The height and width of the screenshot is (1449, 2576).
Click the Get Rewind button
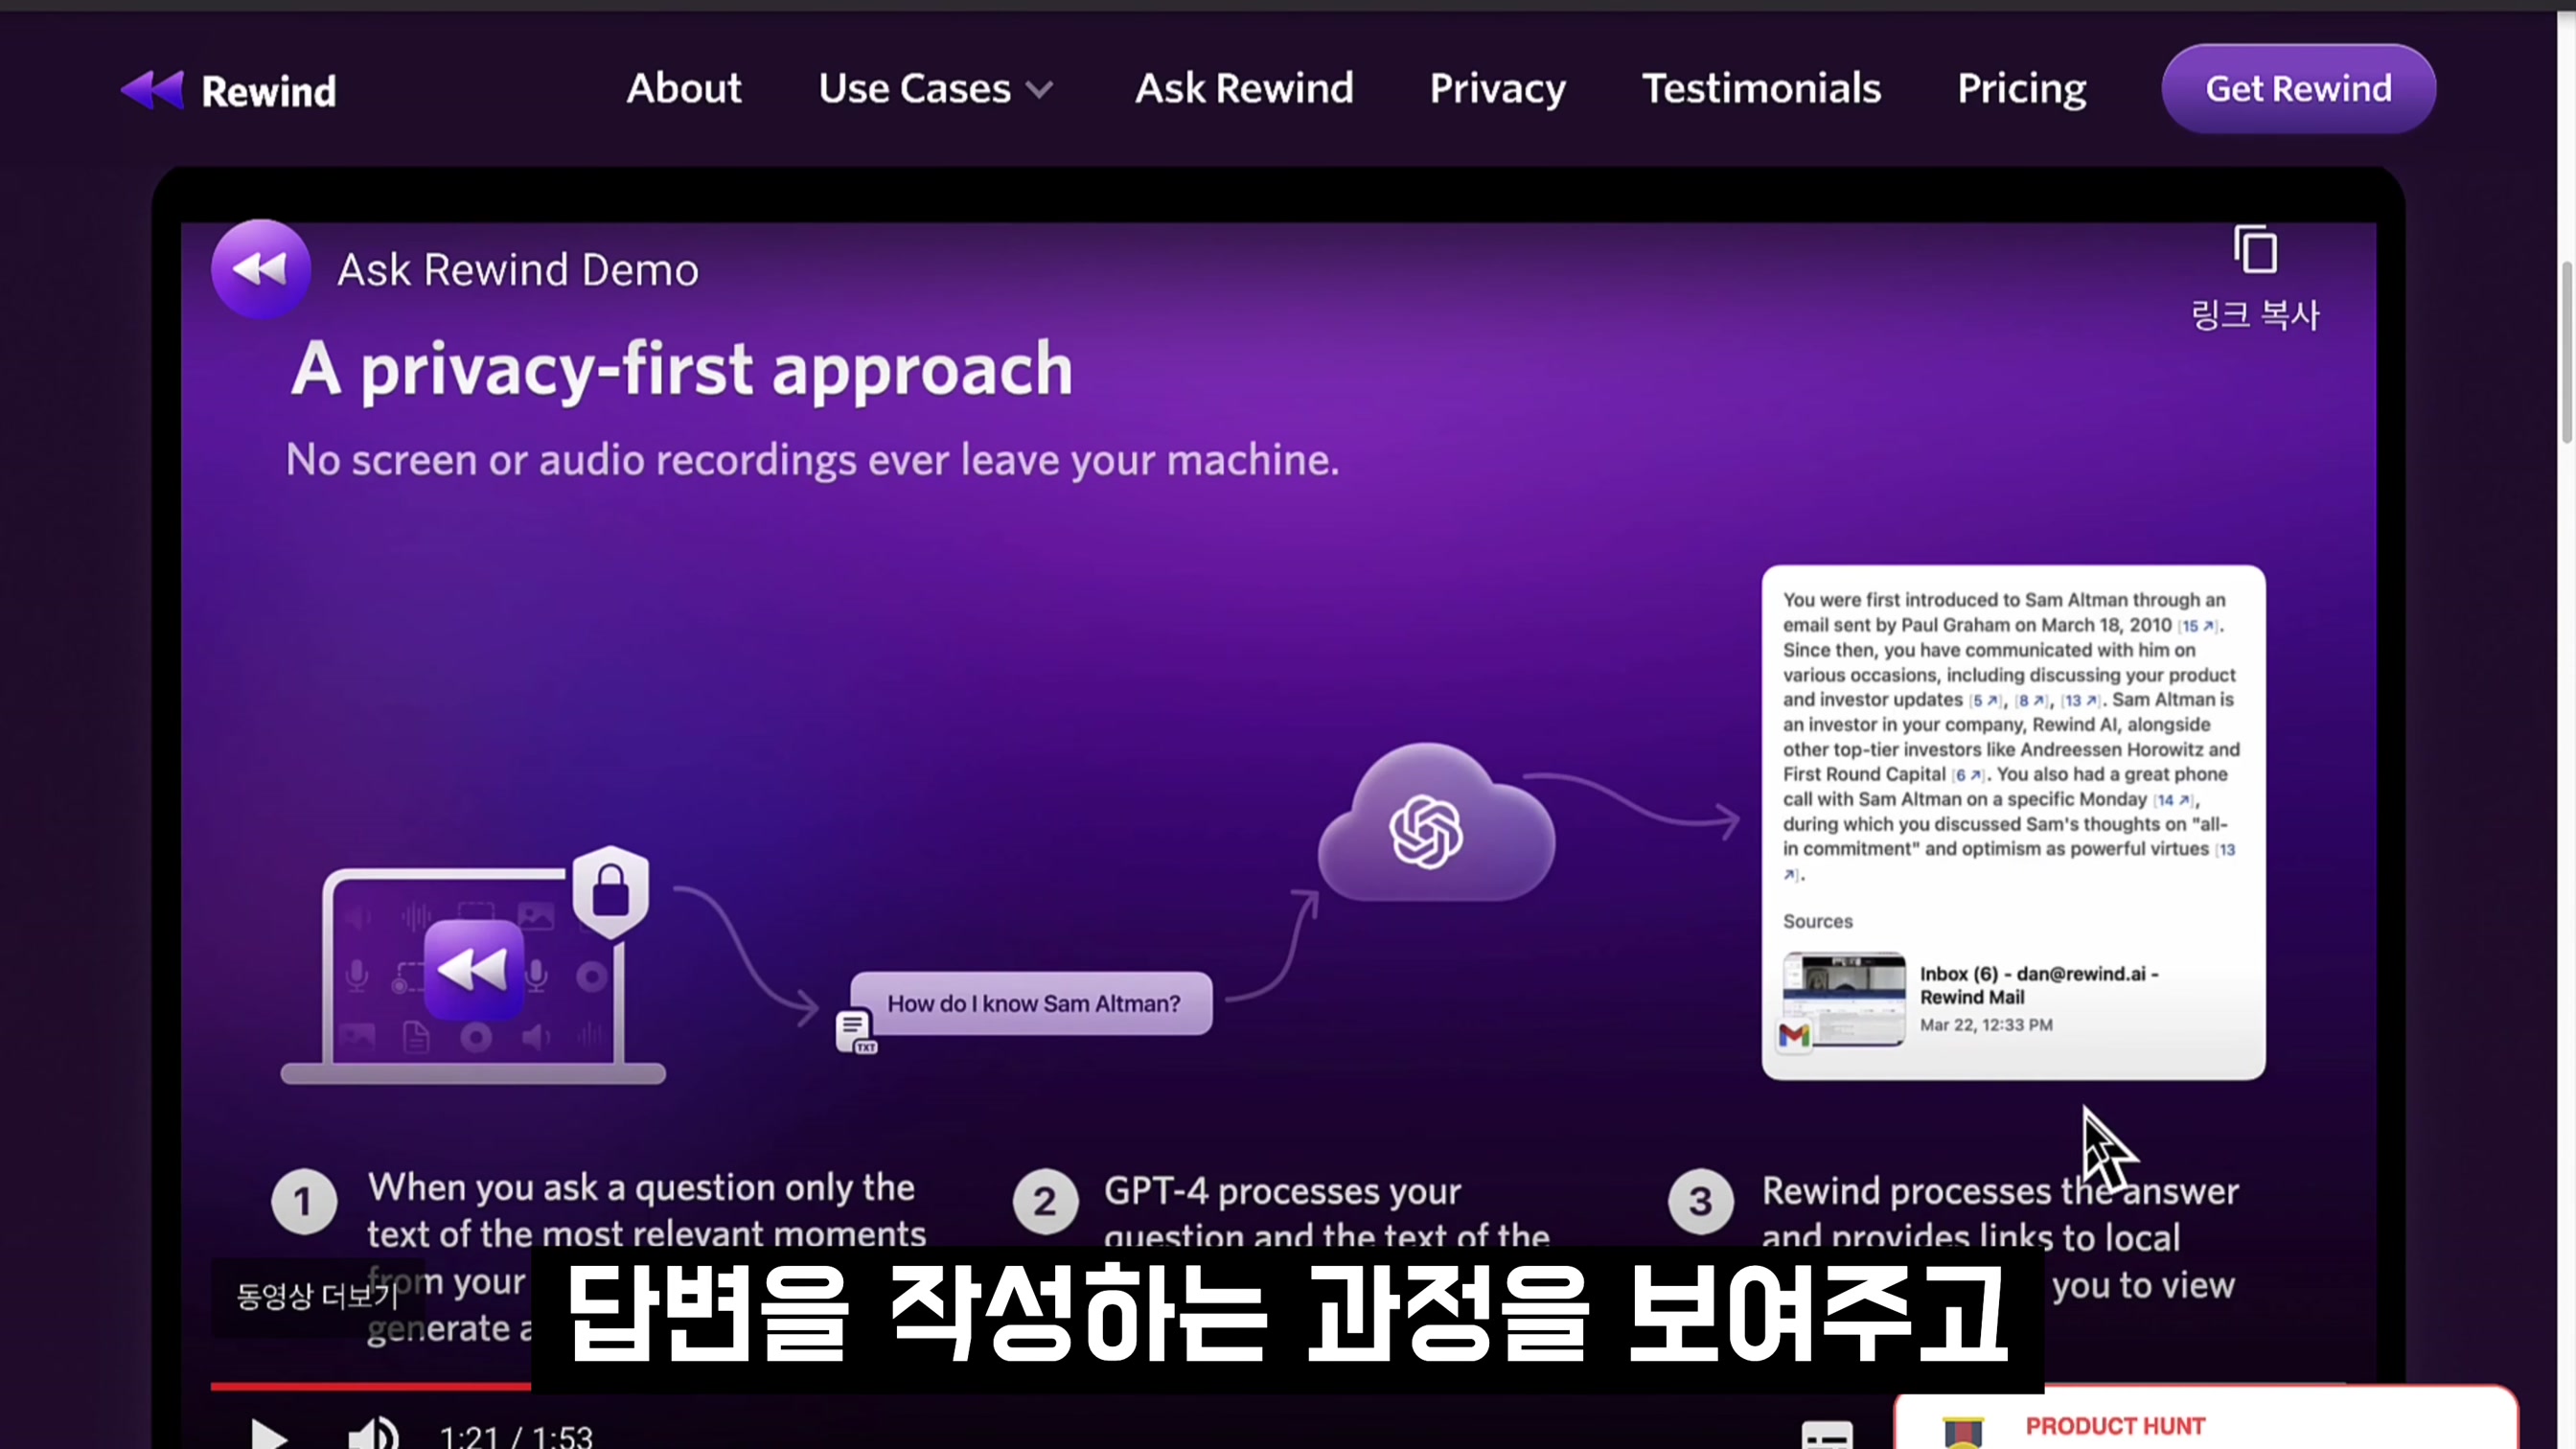[2298, 89]
